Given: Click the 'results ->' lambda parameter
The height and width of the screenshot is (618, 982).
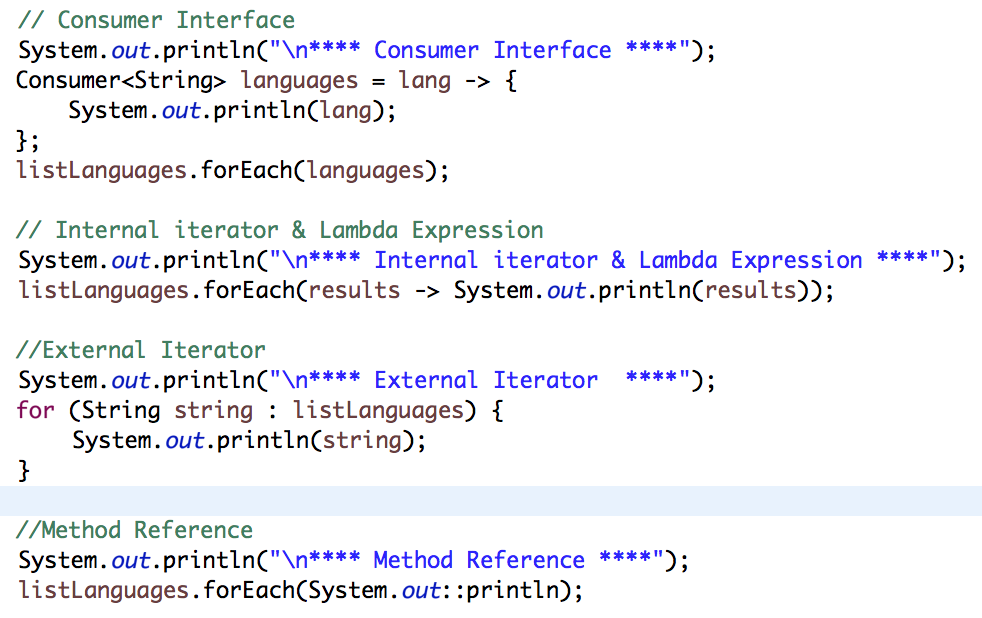Looking at the screenshot, I should [x=369, y=290].
